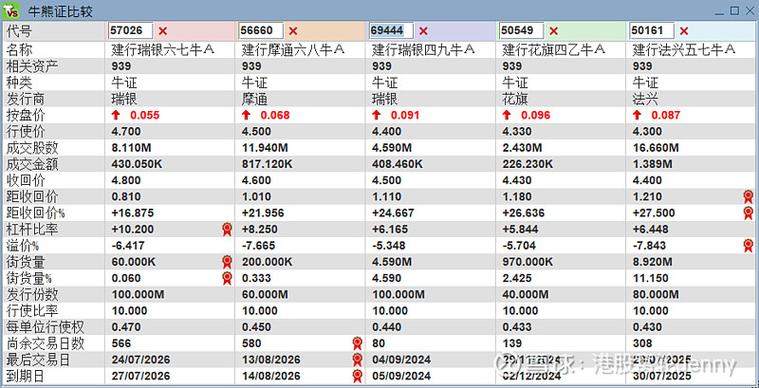Click premium value -5.348
This screenshot has height=388, width=759.
(389, 245)
